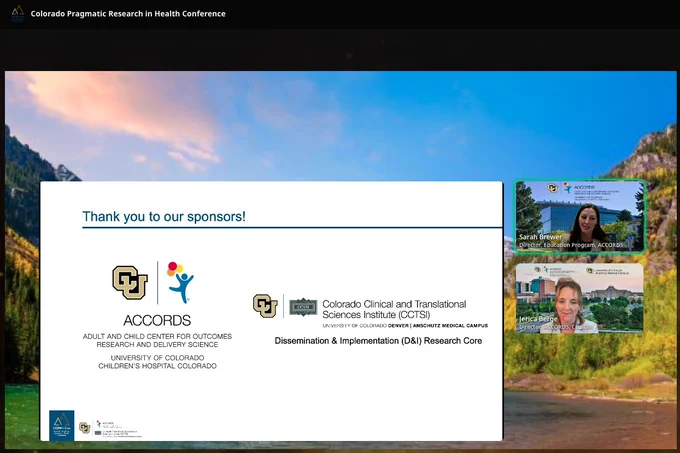Click Jerica Berge name caption
680x453 pixels.
[x=538, y=319]
